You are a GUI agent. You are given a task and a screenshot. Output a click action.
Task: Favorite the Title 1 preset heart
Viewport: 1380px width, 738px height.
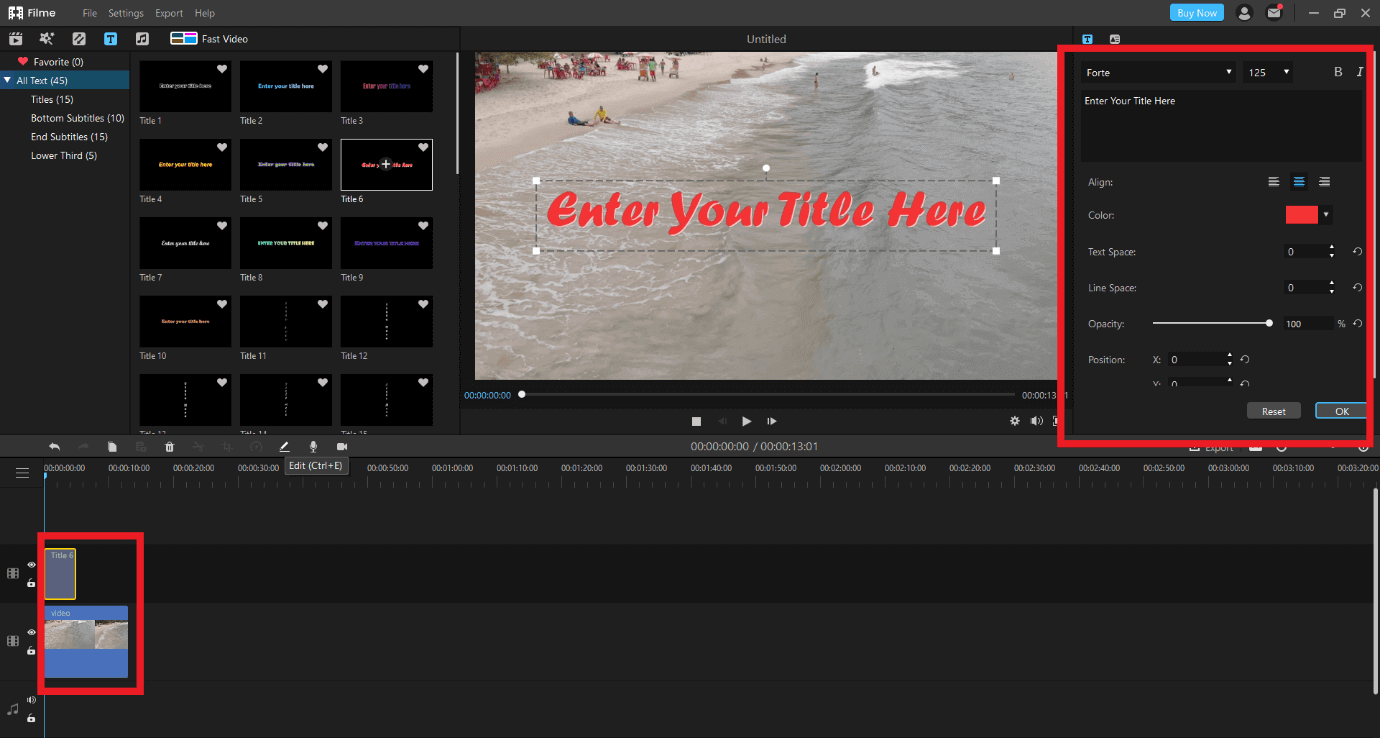click(222, 69)
